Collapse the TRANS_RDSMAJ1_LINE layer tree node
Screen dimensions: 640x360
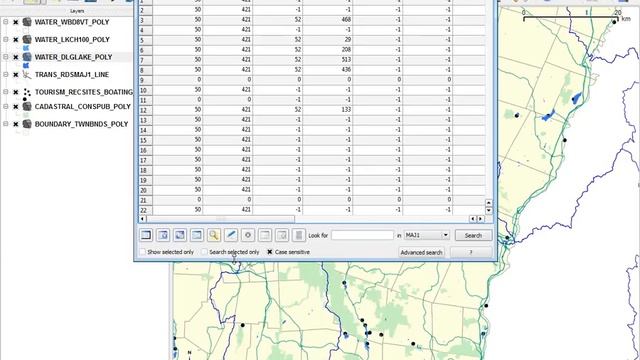coord(6,75)
